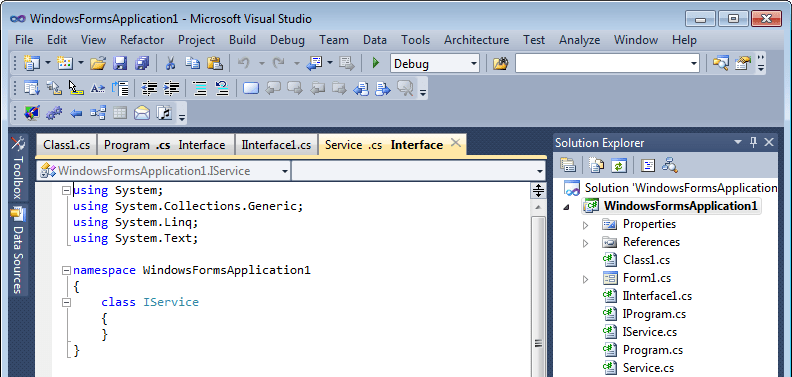Screen dimensions: 792x377
Task: Start debugging with the green play arrow
Action: point(375,63)
